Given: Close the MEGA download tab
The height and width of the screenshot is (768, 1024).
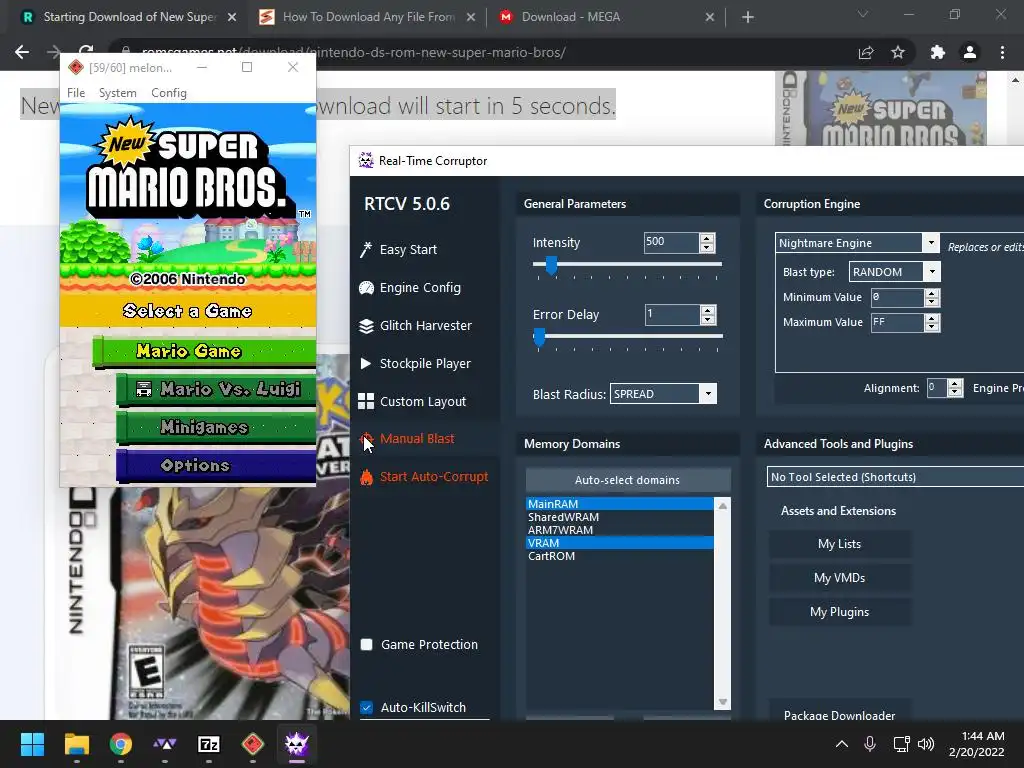Looking at the screenshot, I should (x=710, y=18).
